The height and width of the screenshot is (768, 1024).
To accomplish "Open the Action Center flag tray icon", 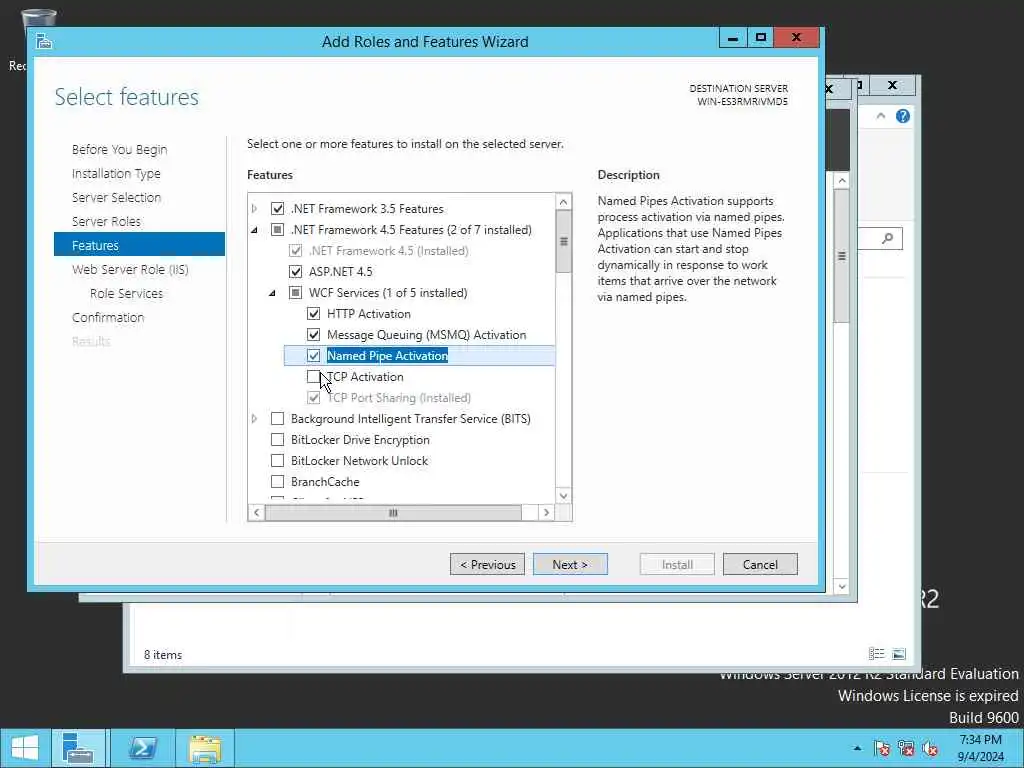I will (882, 748).
